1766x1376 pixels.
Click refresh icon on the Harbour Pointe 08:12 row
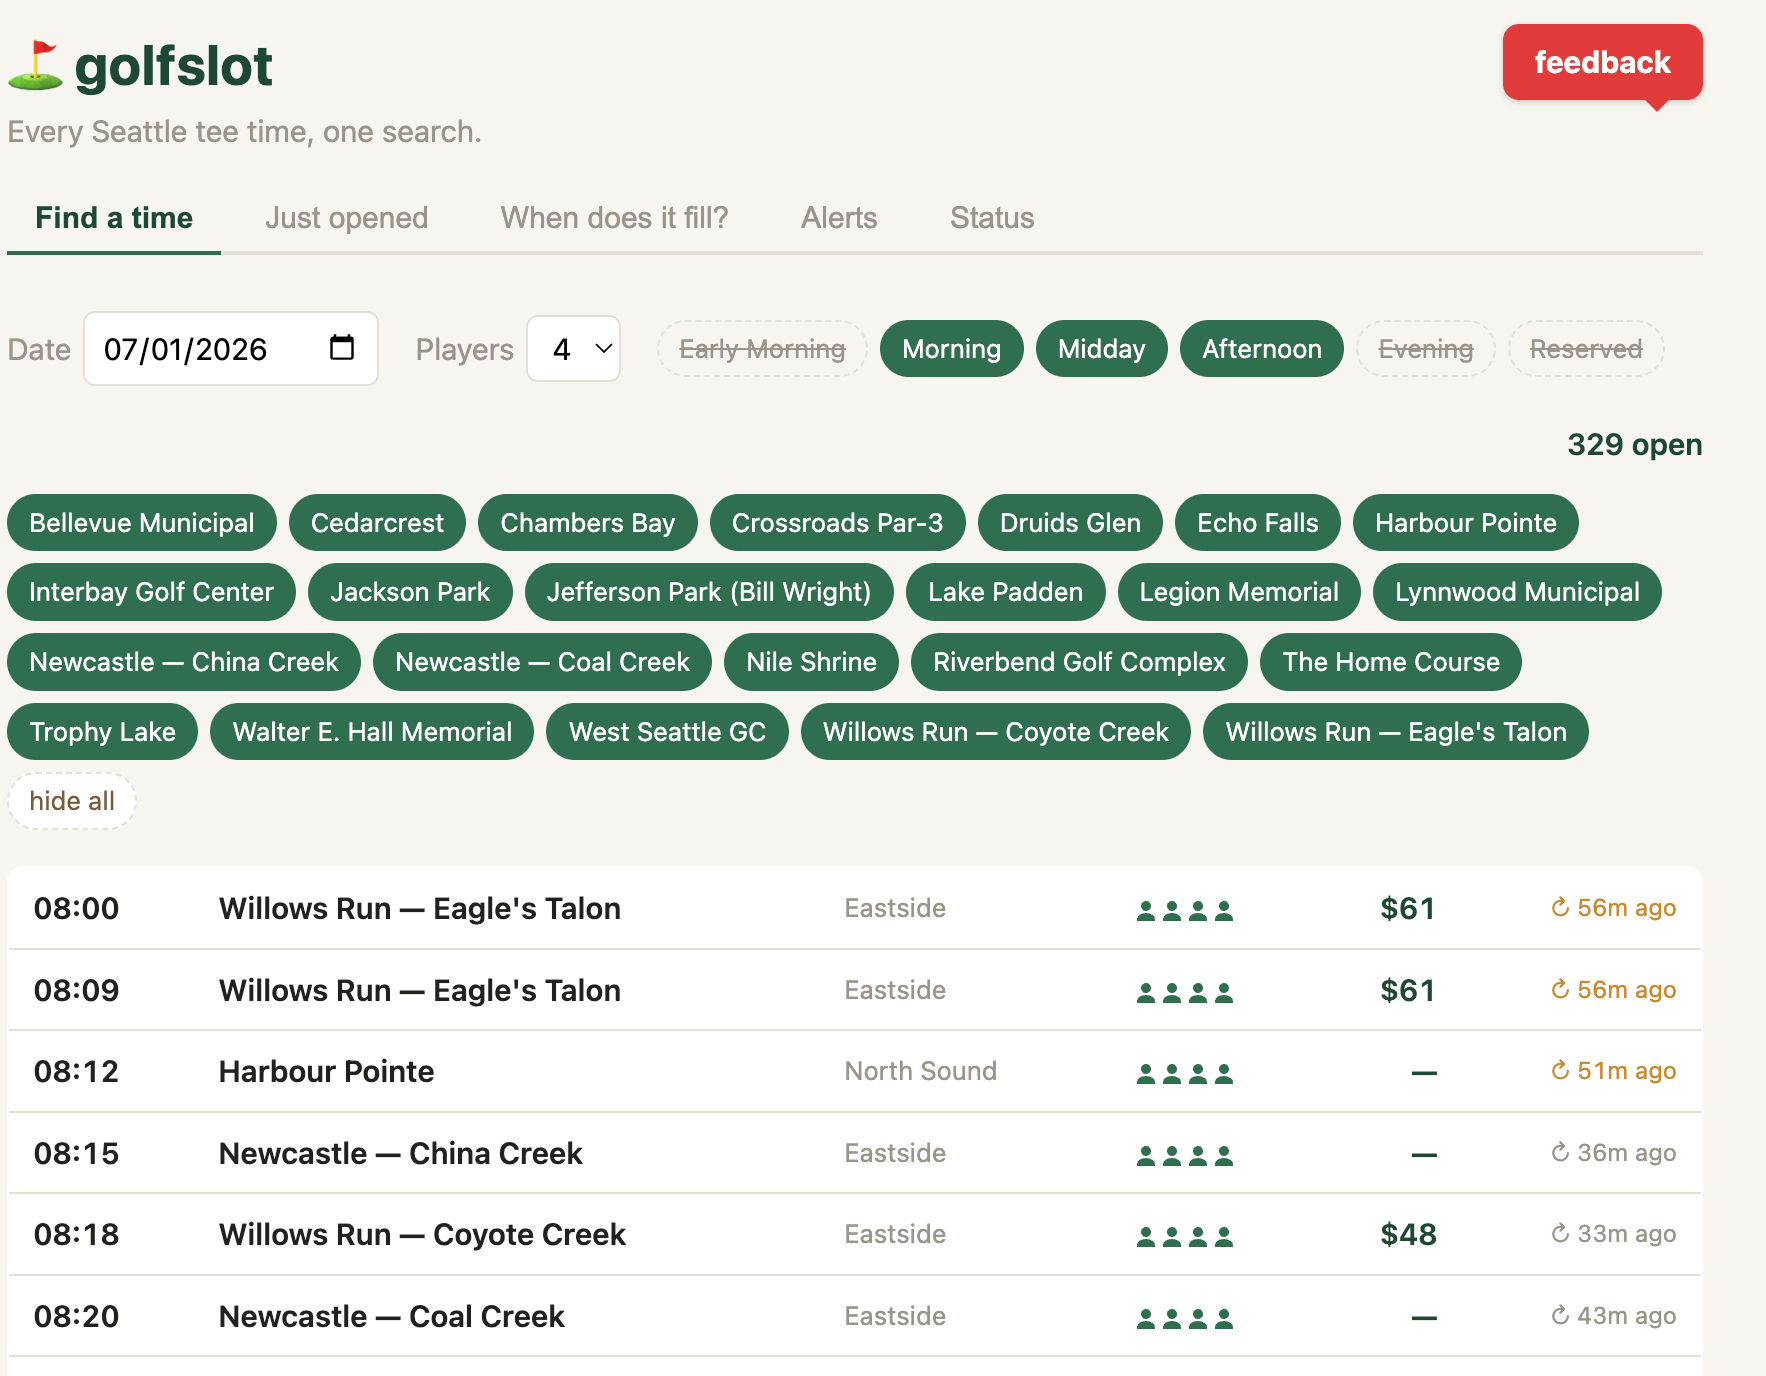pos(1559,1071)
